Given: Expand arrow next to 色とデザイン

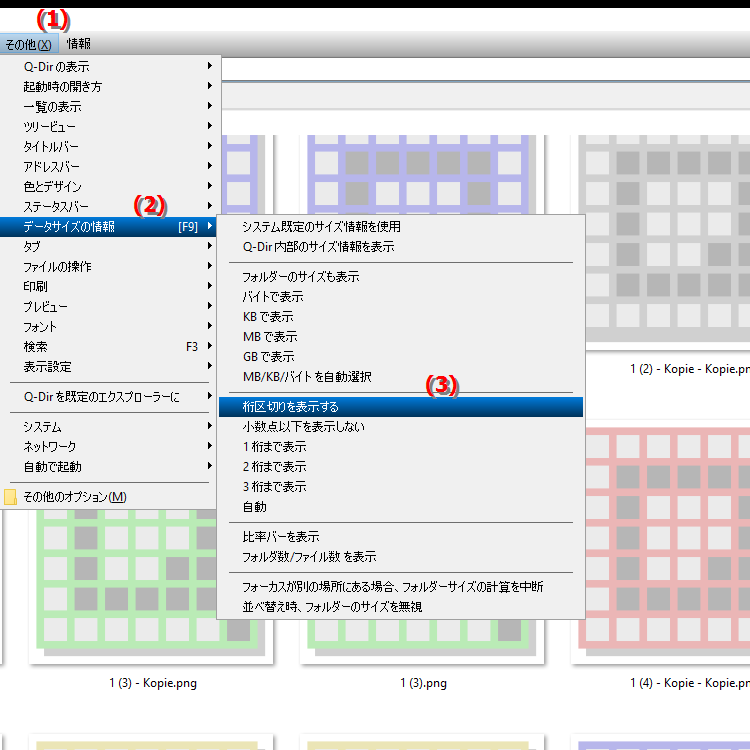Looking at the screenshot, I should point(210,186).
